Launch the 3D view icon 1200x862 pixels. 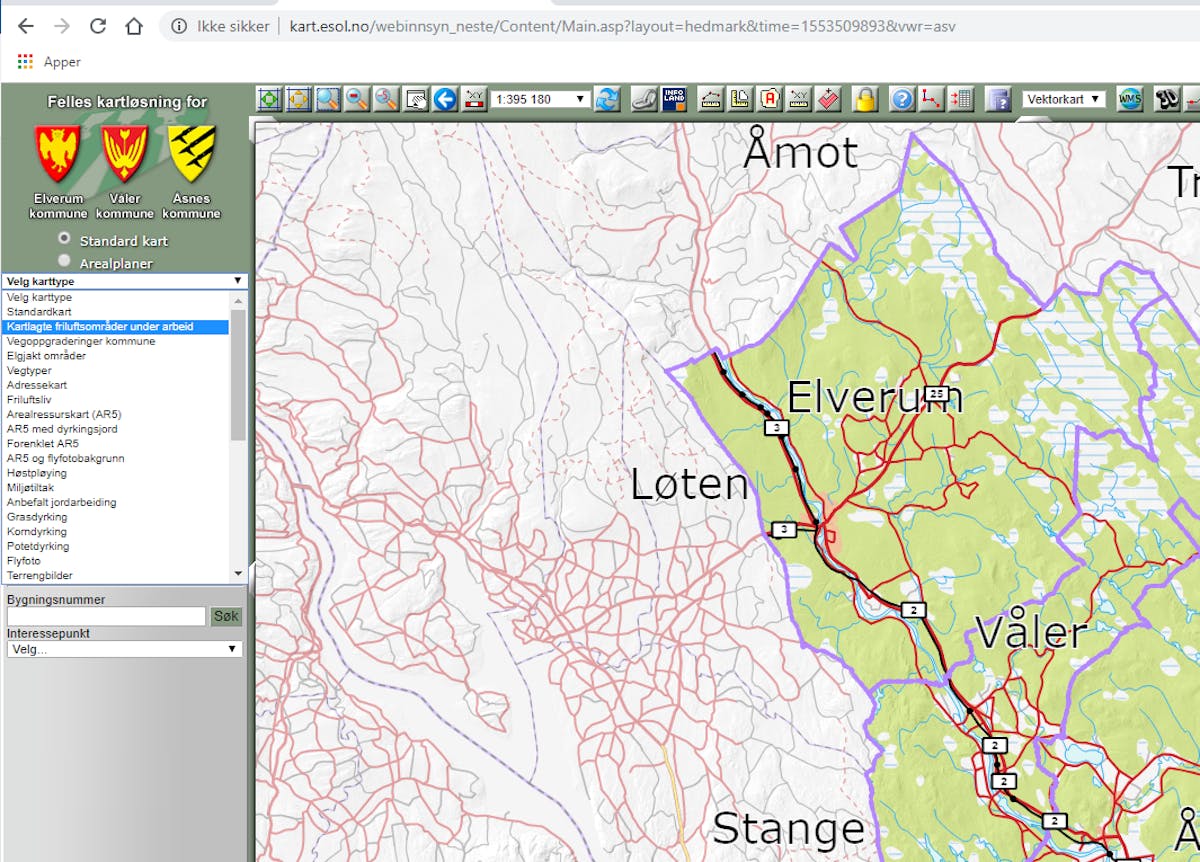coord(1167,100)
